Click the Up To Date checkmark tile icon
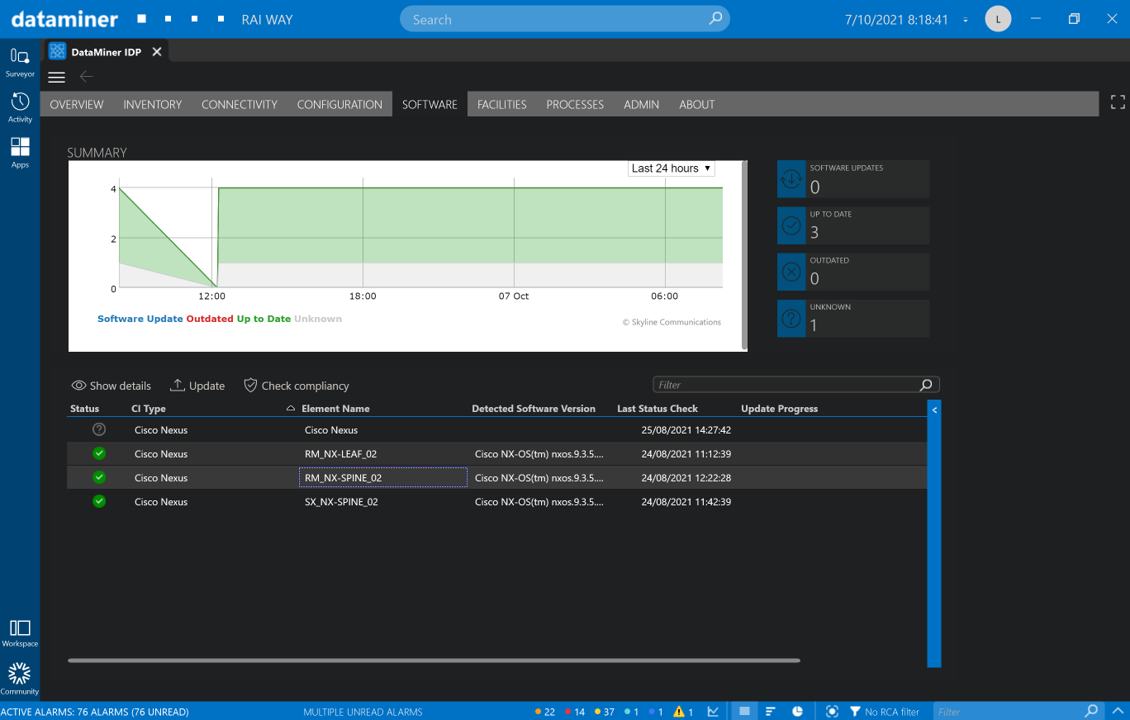The image size is (1130, 720). pos(791,226)
